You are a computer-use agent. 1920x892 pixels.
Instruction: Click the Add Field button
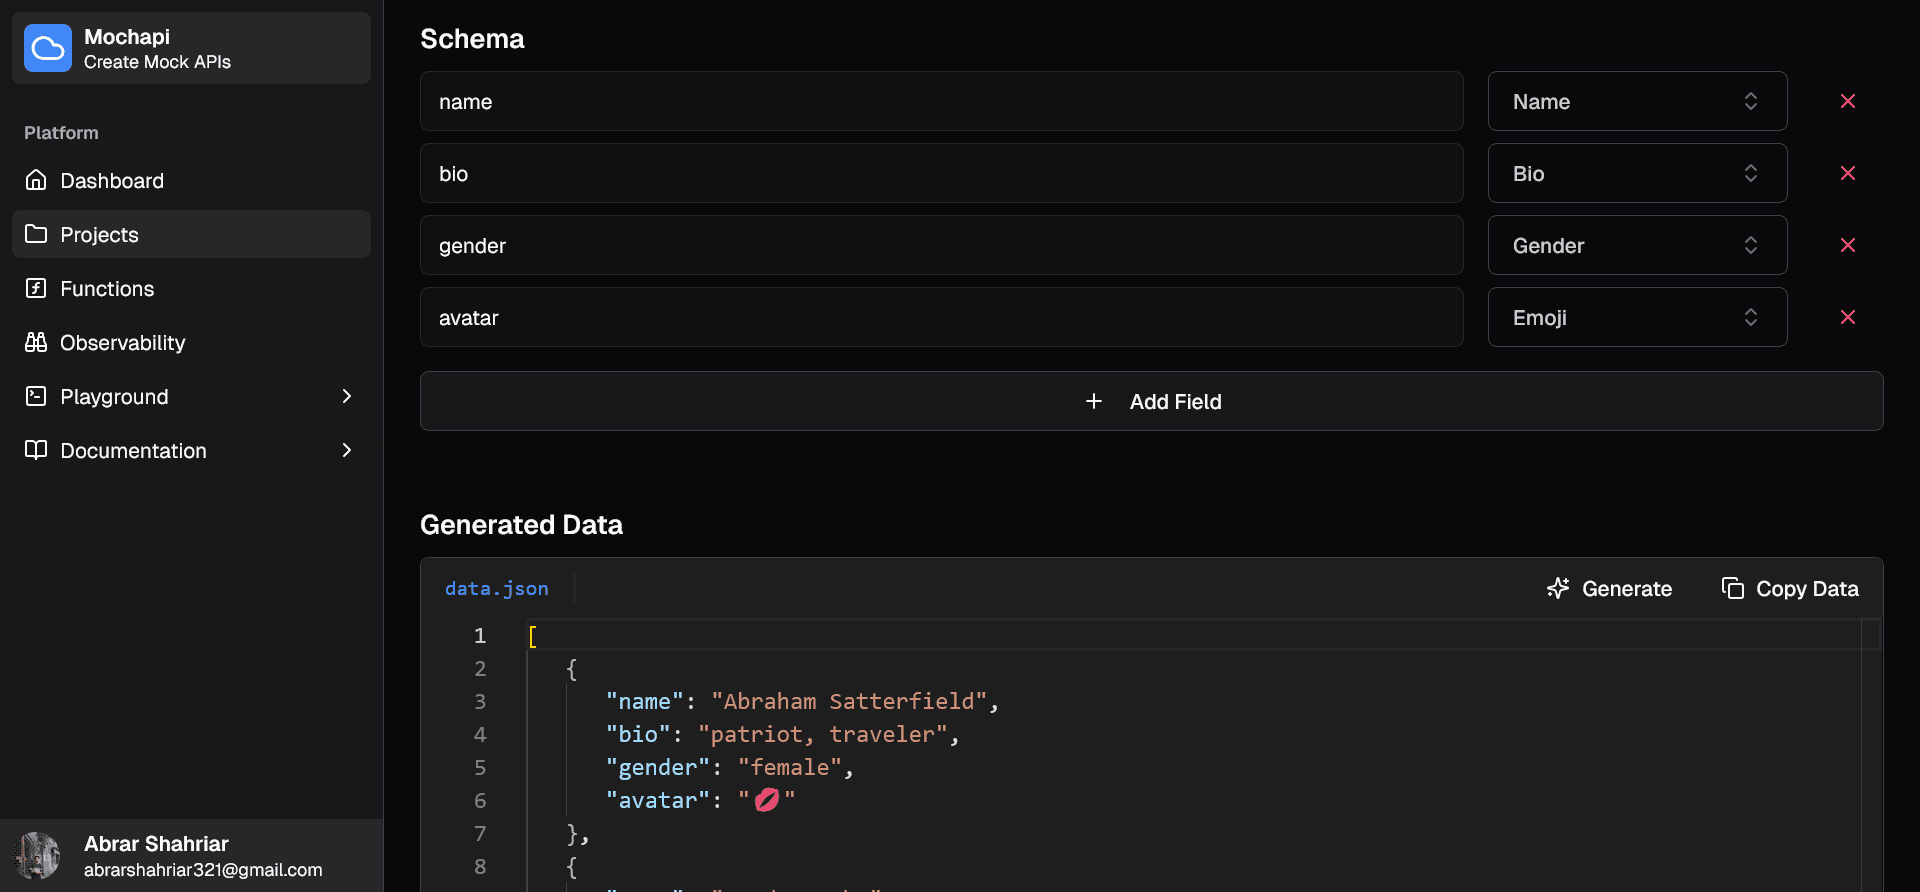(x=1151, y=402)
